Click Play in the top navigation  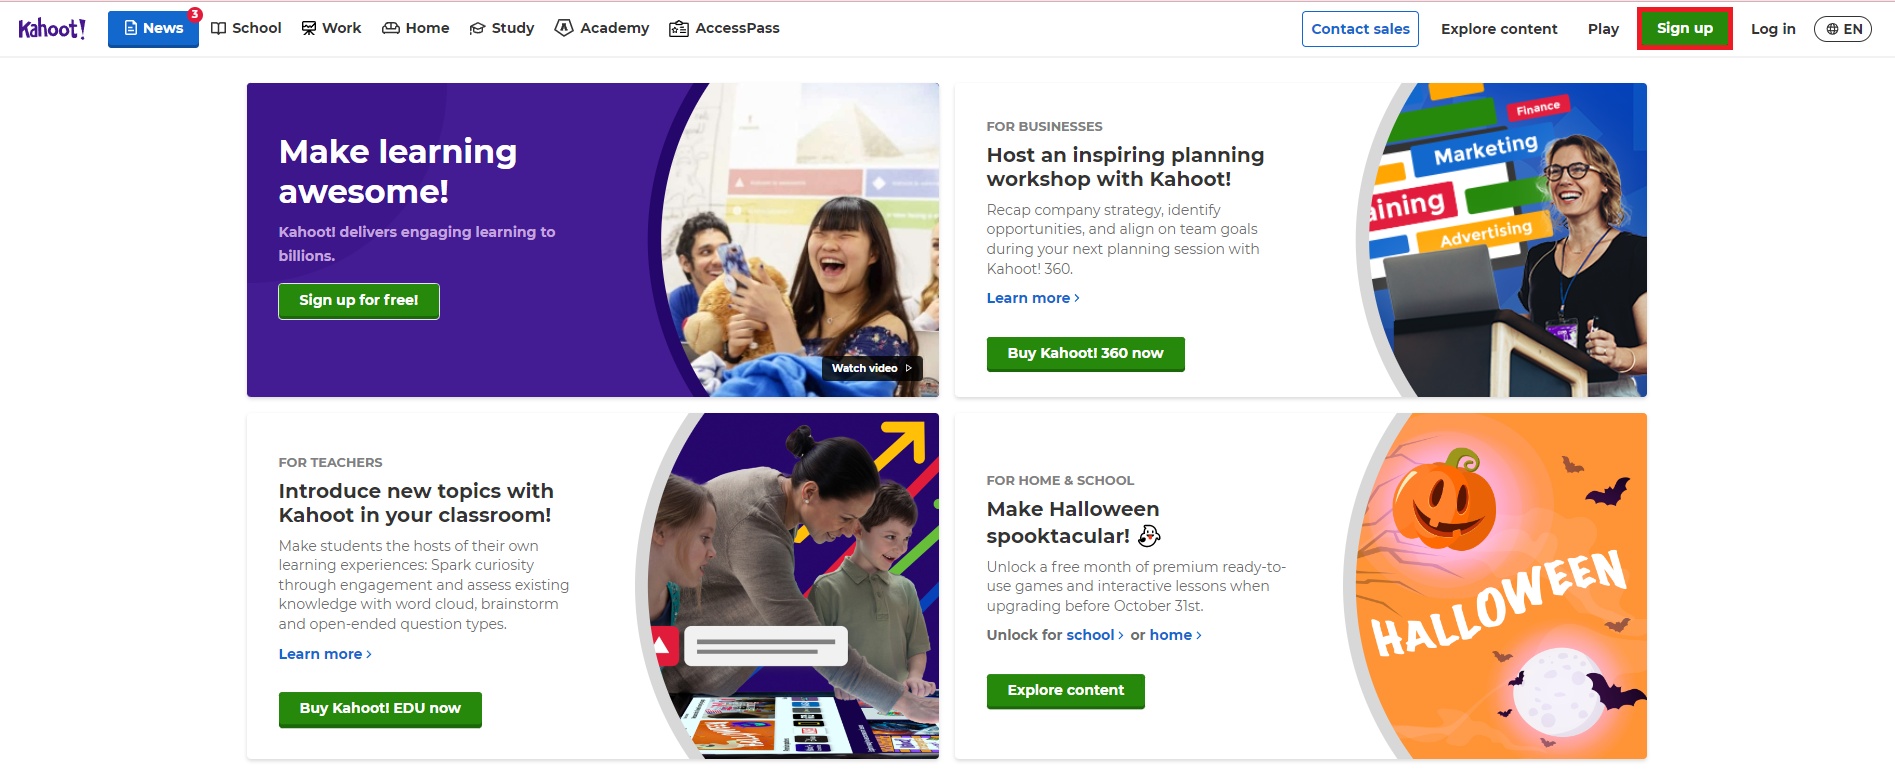[1603, 29]
